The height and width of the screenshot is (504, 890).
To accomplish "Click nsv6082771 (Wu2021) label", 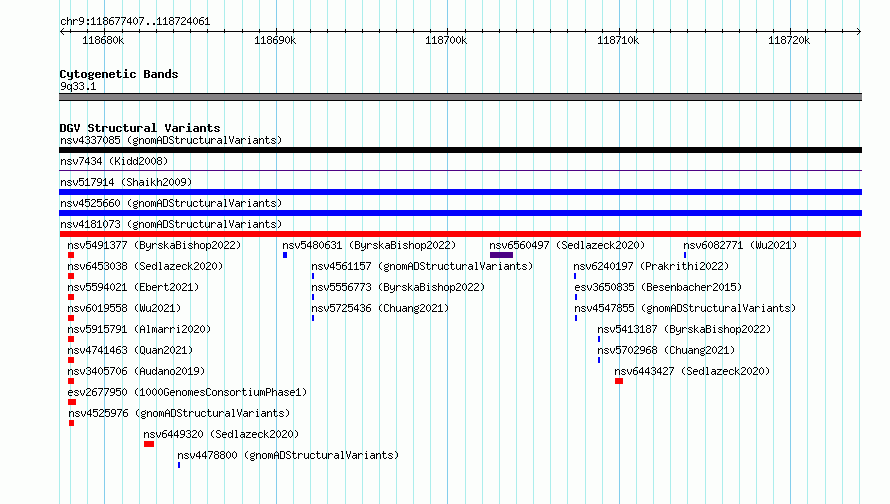I will coord(740,245).
